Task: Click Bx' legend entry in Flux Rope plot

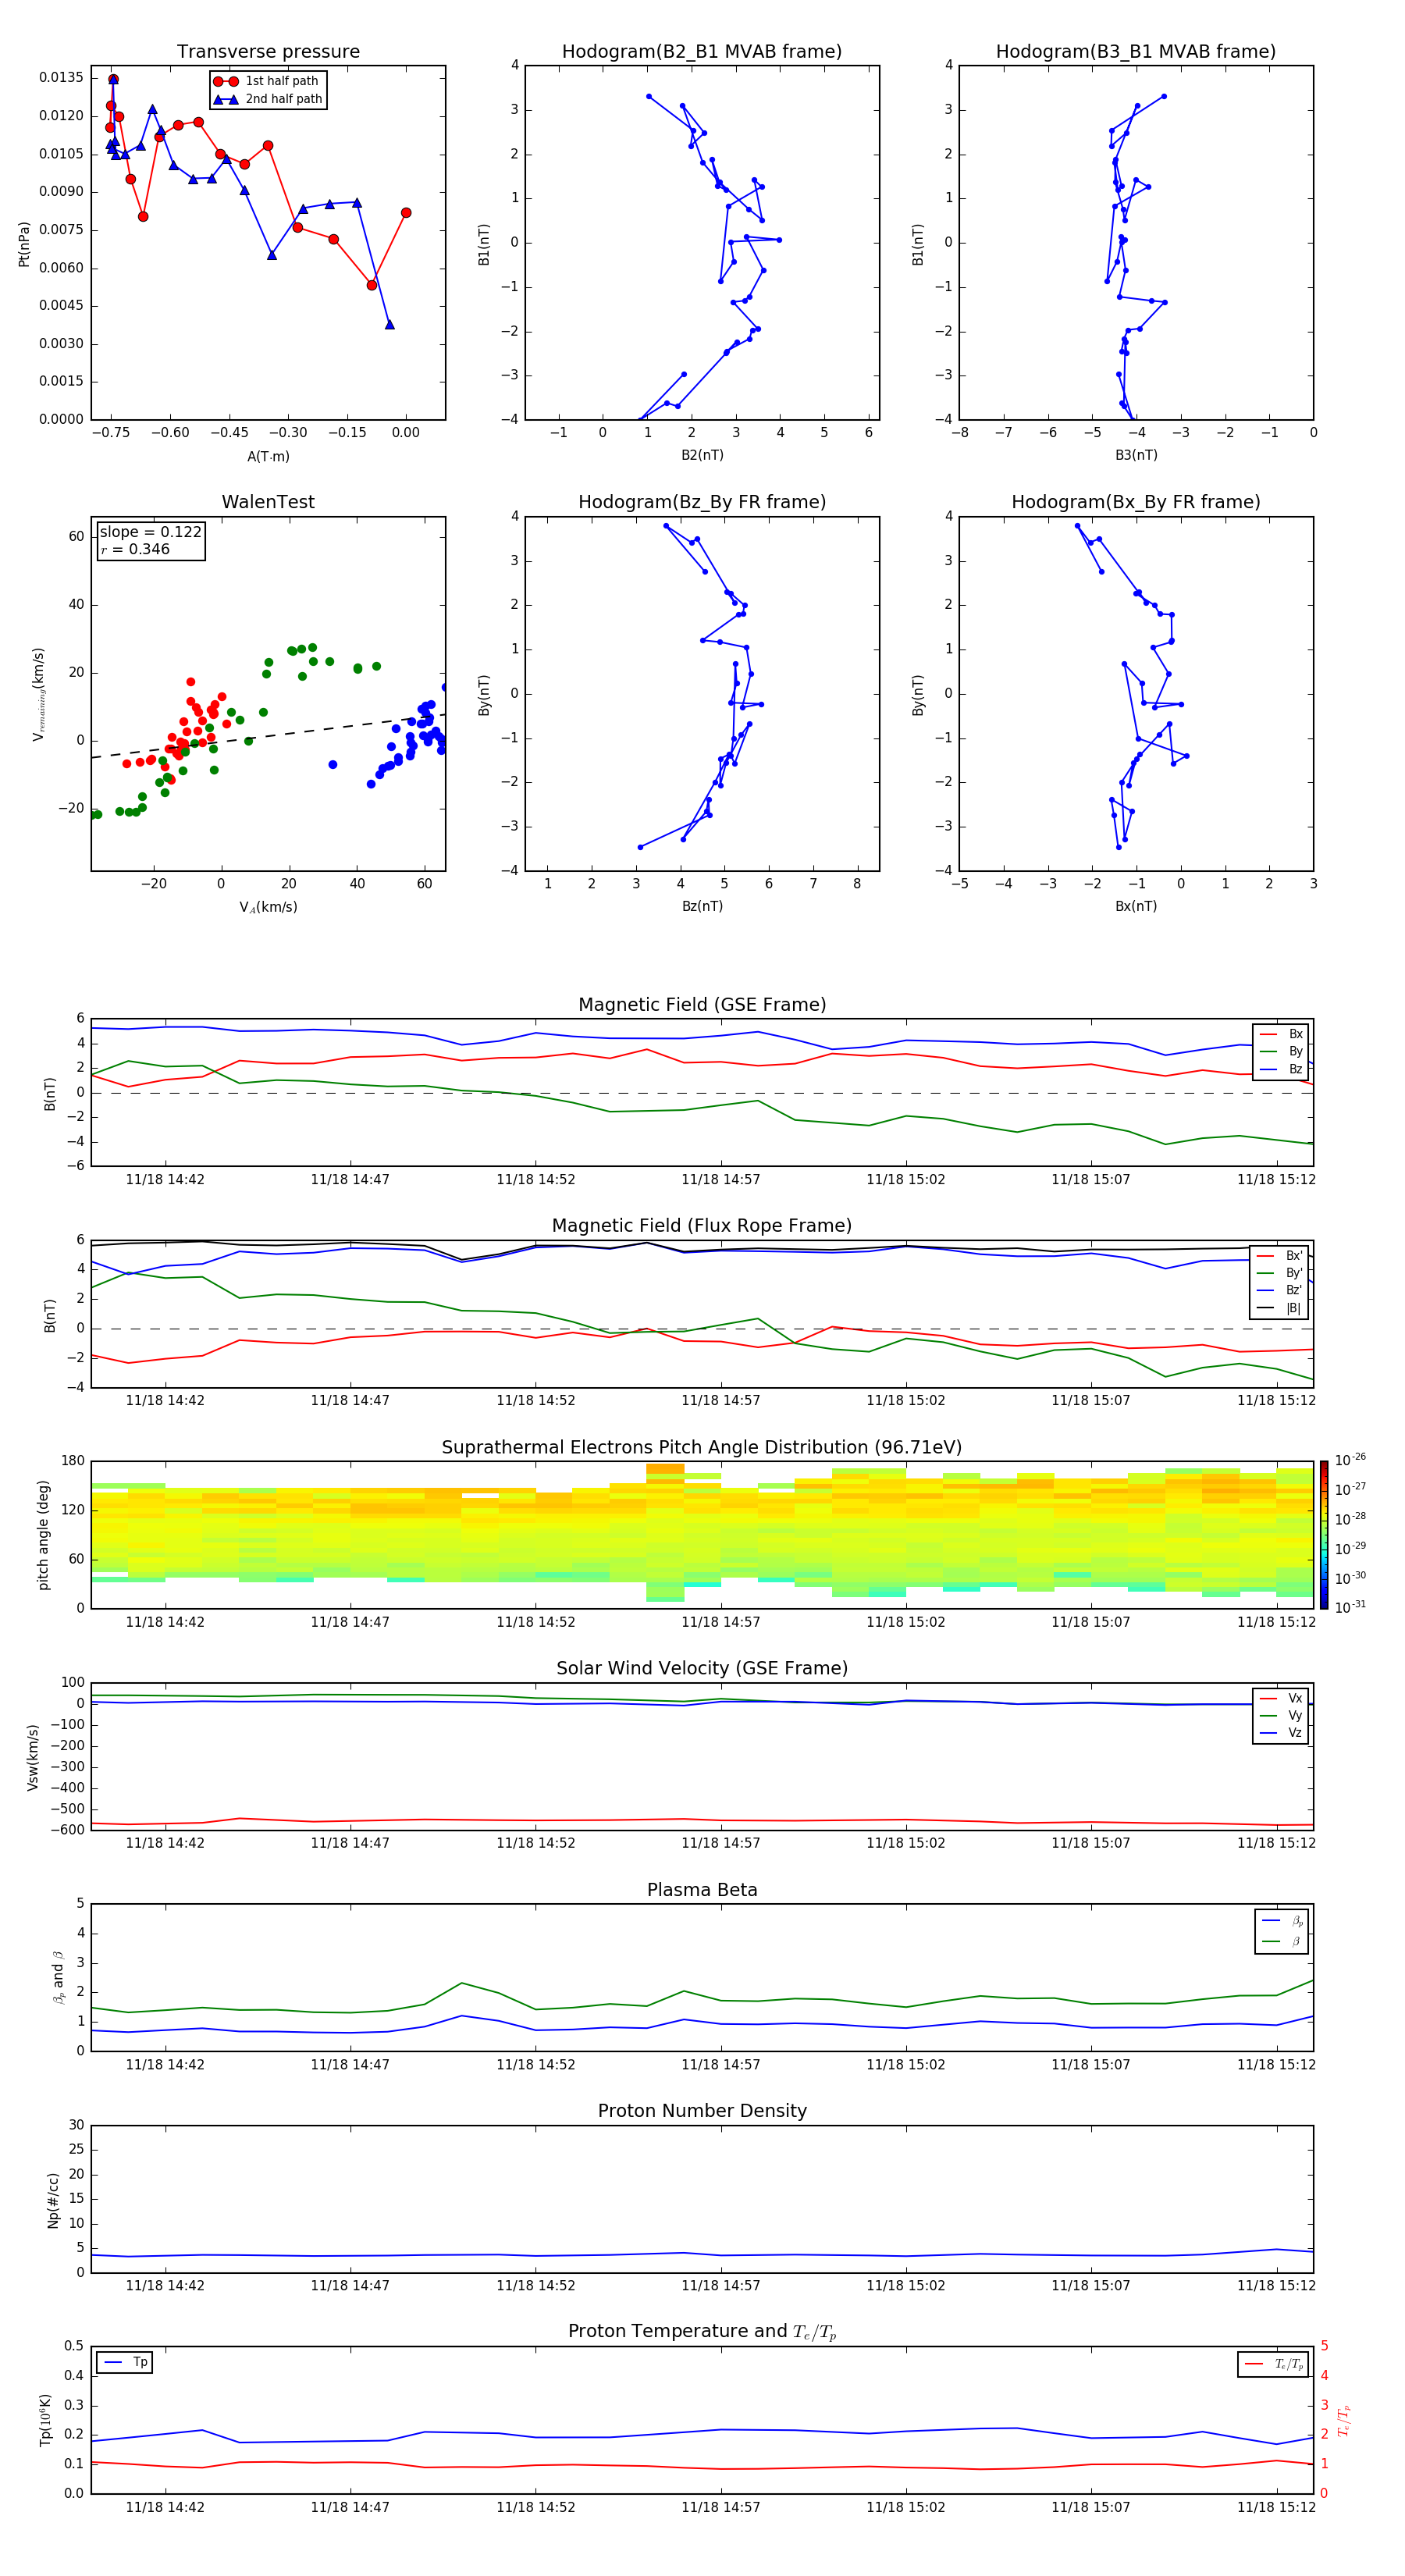Action: [x=1280, y=1256]
